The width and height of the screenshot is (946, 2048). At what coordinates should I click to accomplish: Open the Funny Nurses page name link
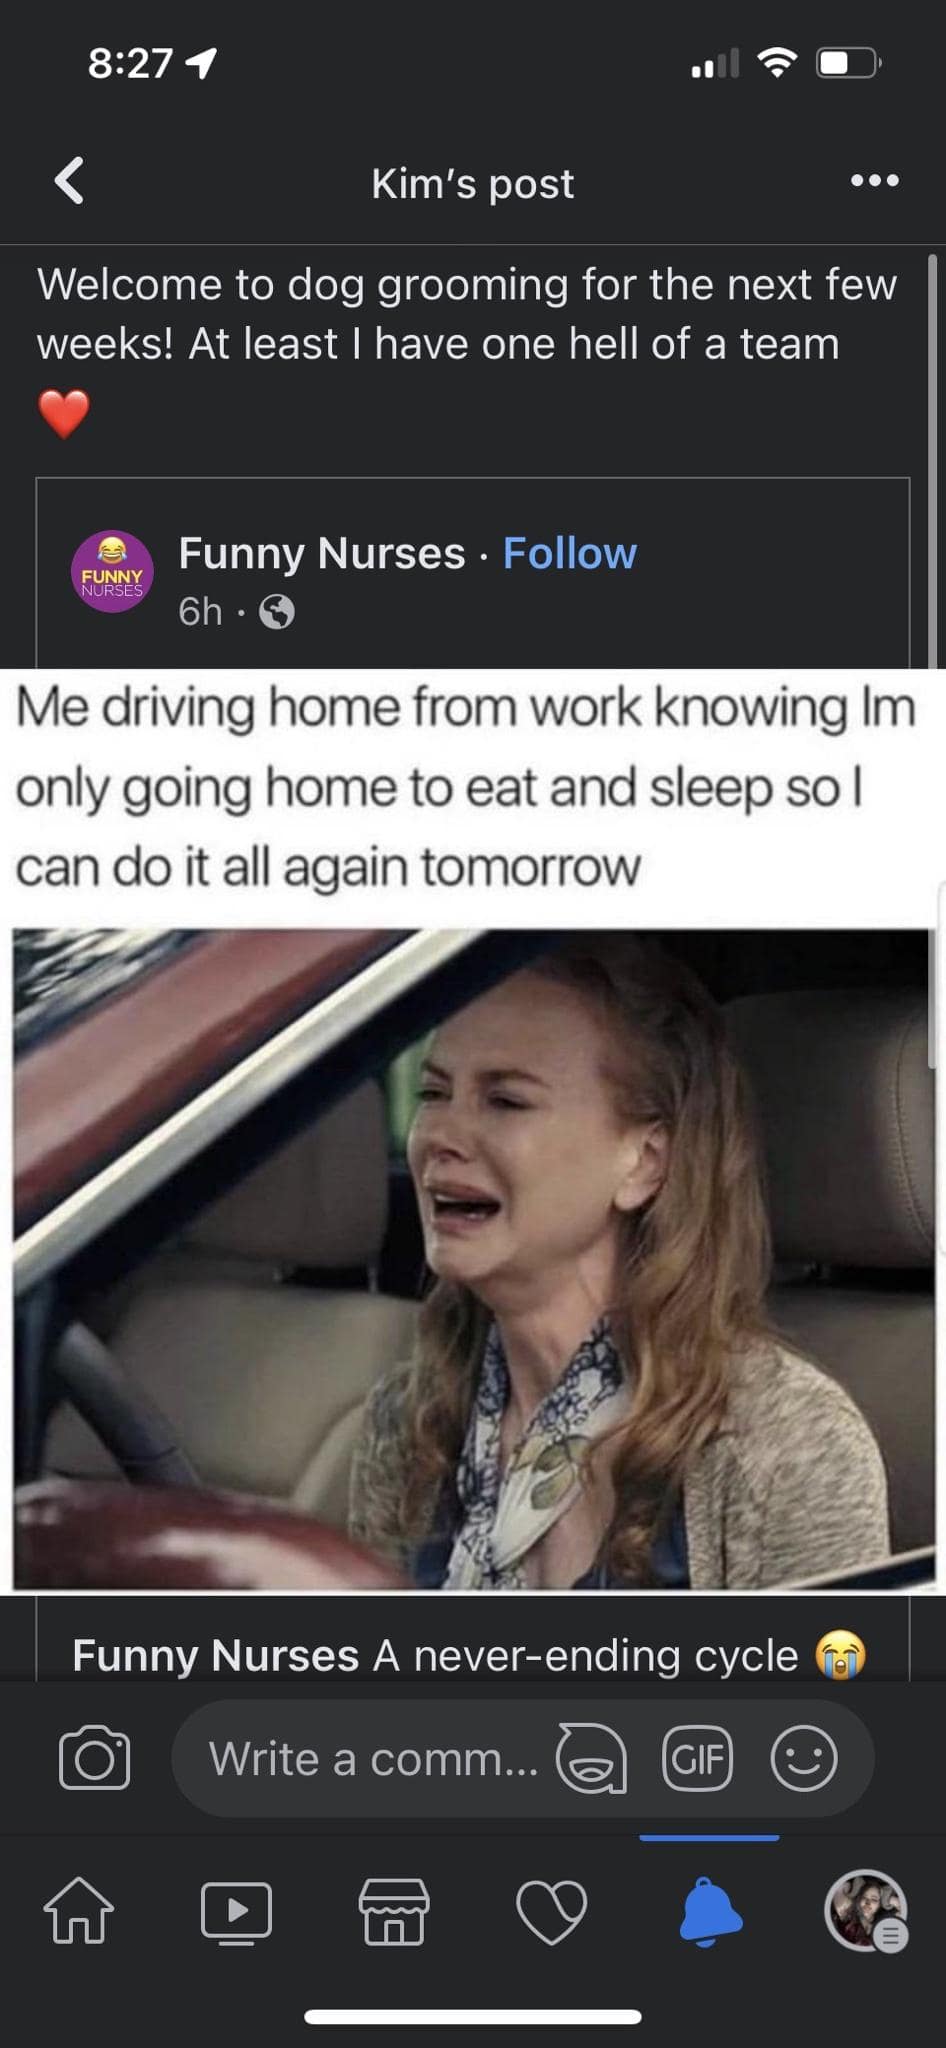(x=322, y=553)
